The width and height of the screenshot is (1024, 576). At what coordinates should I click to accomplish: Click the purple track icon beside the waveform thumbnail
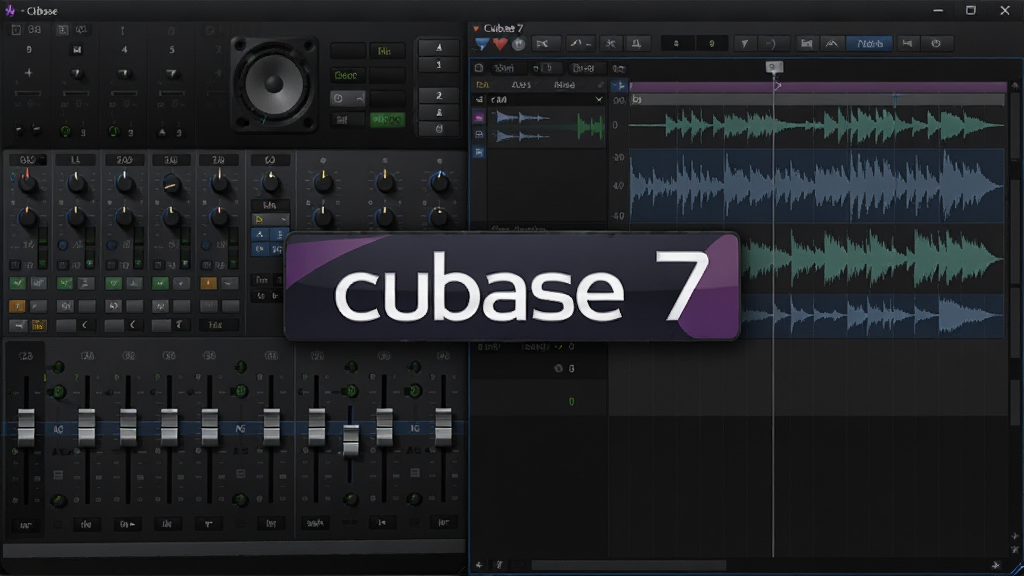(479, 118)
